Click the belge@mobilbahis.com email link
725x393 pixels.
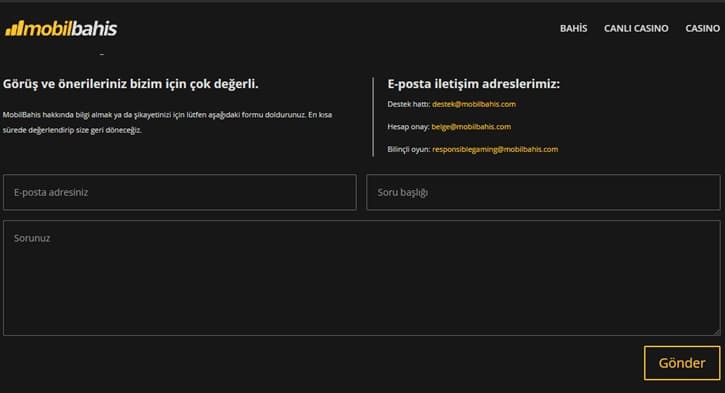pos(471,127)
